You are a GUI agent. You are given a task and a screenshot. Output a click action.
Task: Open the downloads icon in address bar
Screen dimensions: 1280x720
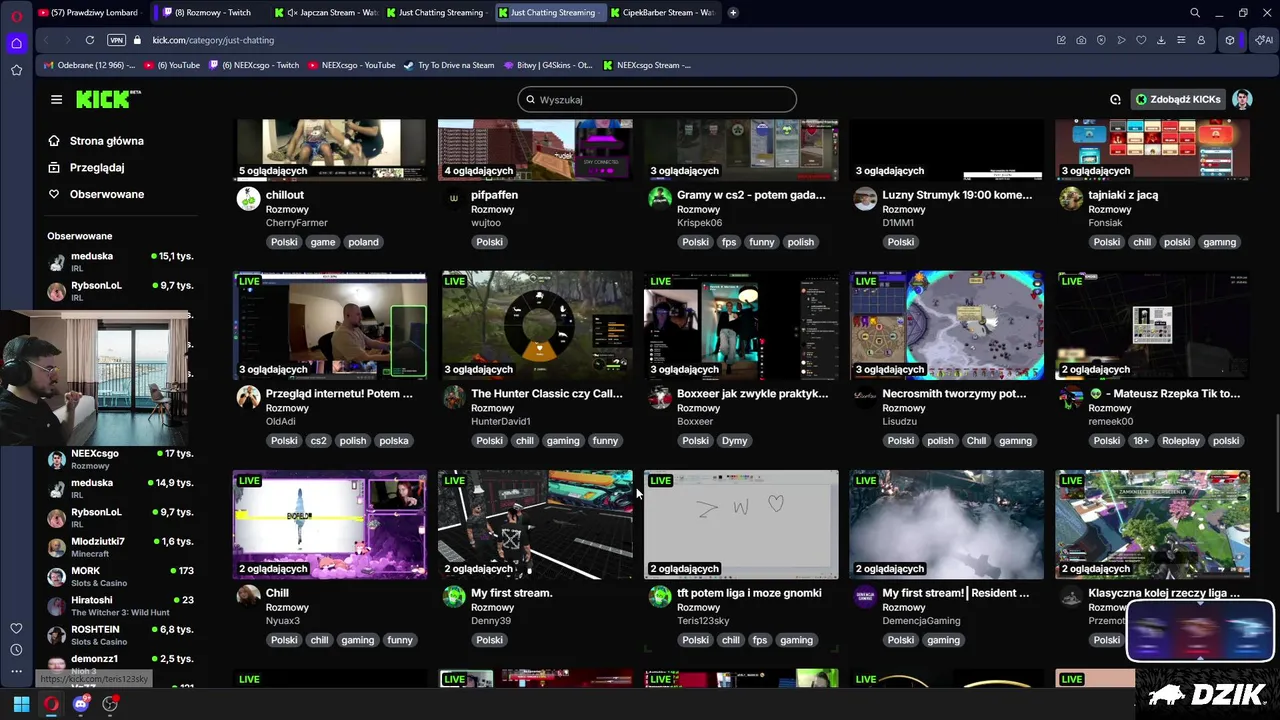[1161, 40]
